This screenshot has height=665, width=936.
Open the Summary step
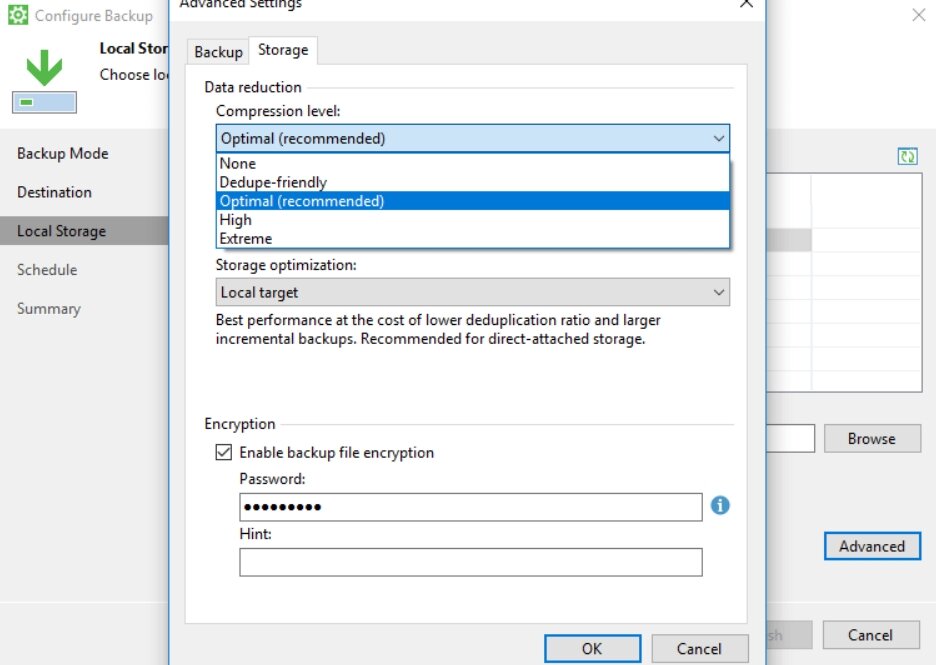click(49, 309)
